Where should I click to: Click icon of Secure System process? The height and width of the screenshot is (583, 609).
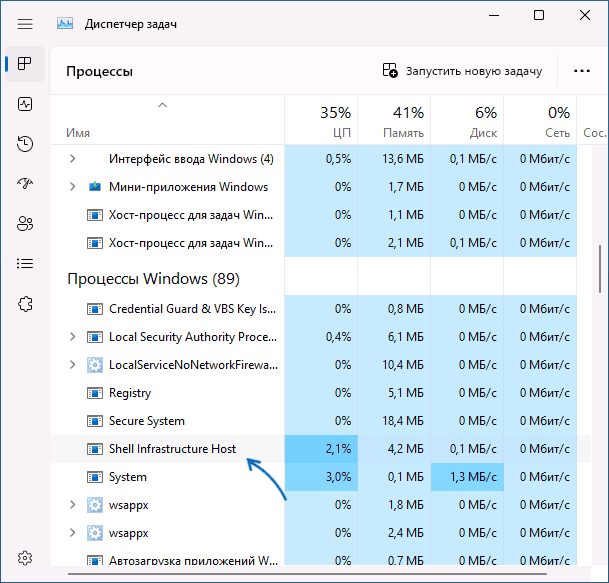click(x=95, y=421)
